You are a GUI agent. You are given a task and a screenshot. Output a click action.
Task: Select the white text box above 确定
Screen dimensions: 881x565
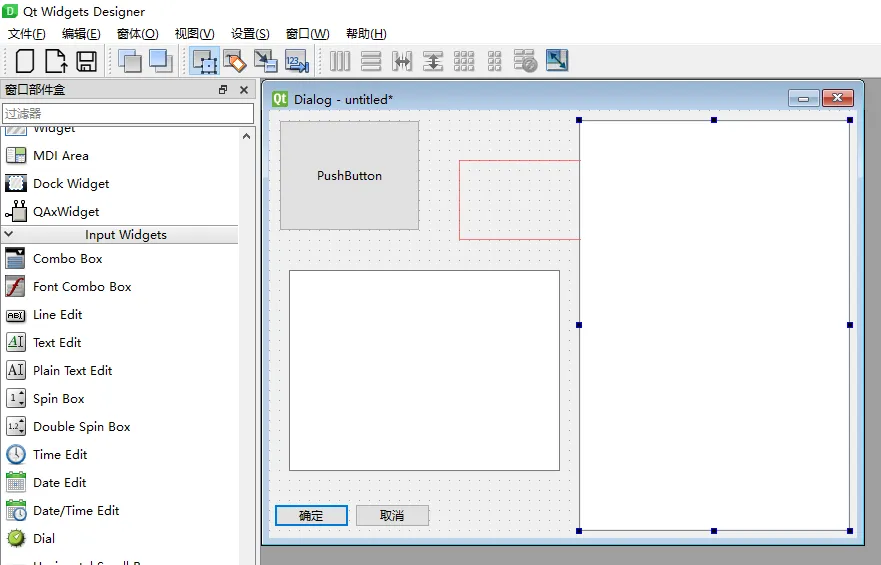424,371
